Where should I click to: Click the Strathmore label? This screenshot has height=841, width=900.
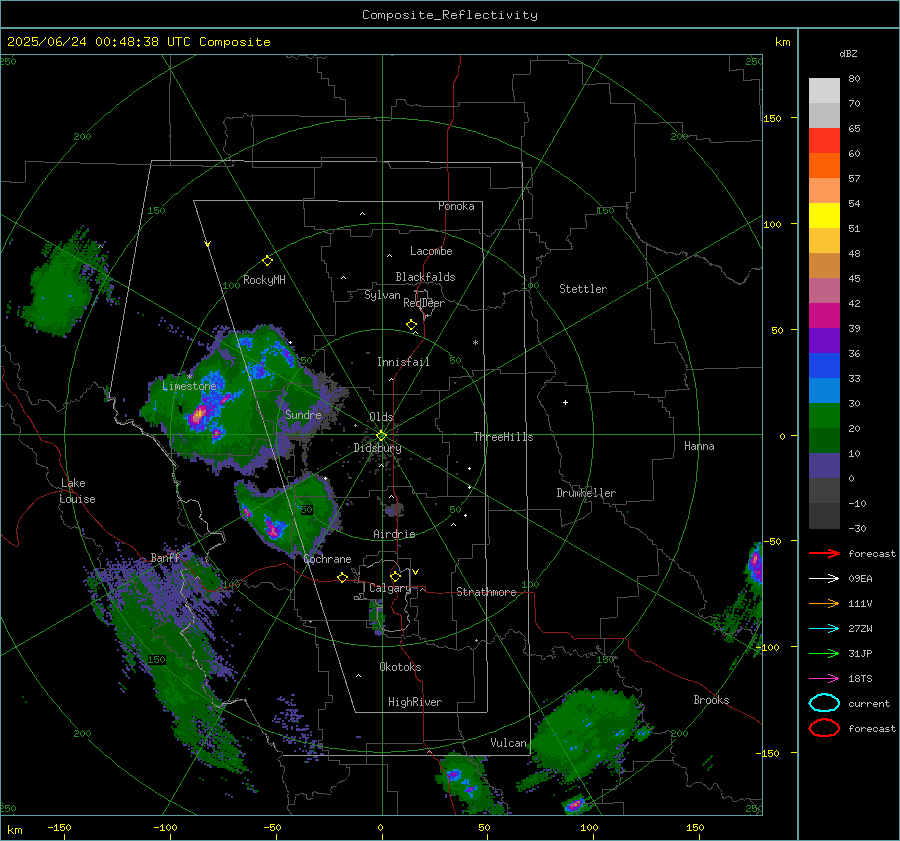click(486, 592)
